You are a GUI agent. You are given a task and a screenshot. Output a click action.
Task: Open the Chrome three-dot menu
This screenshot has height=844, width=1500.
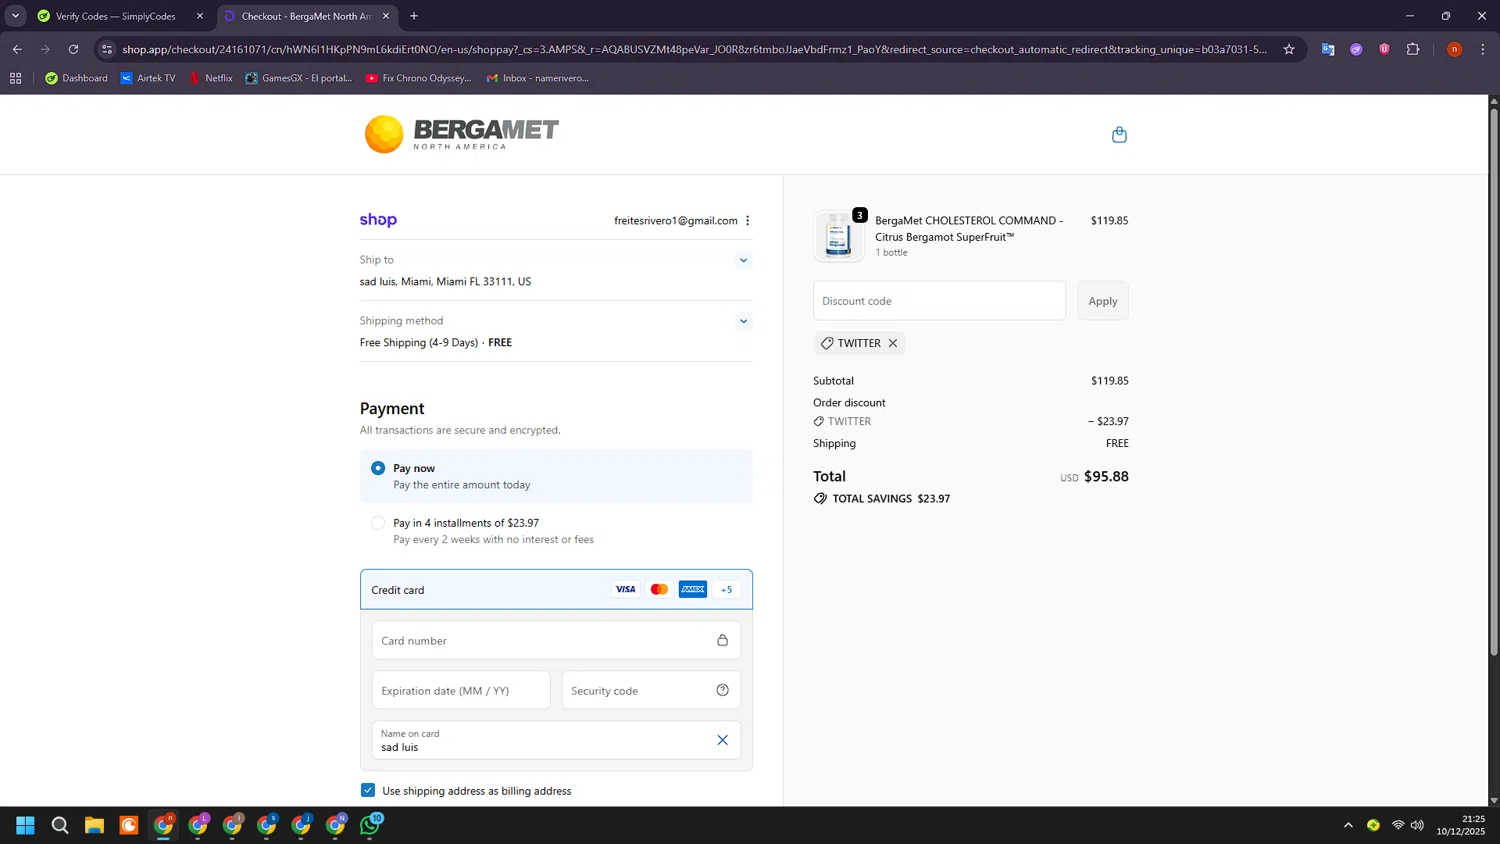click(x=1483, y=49)
